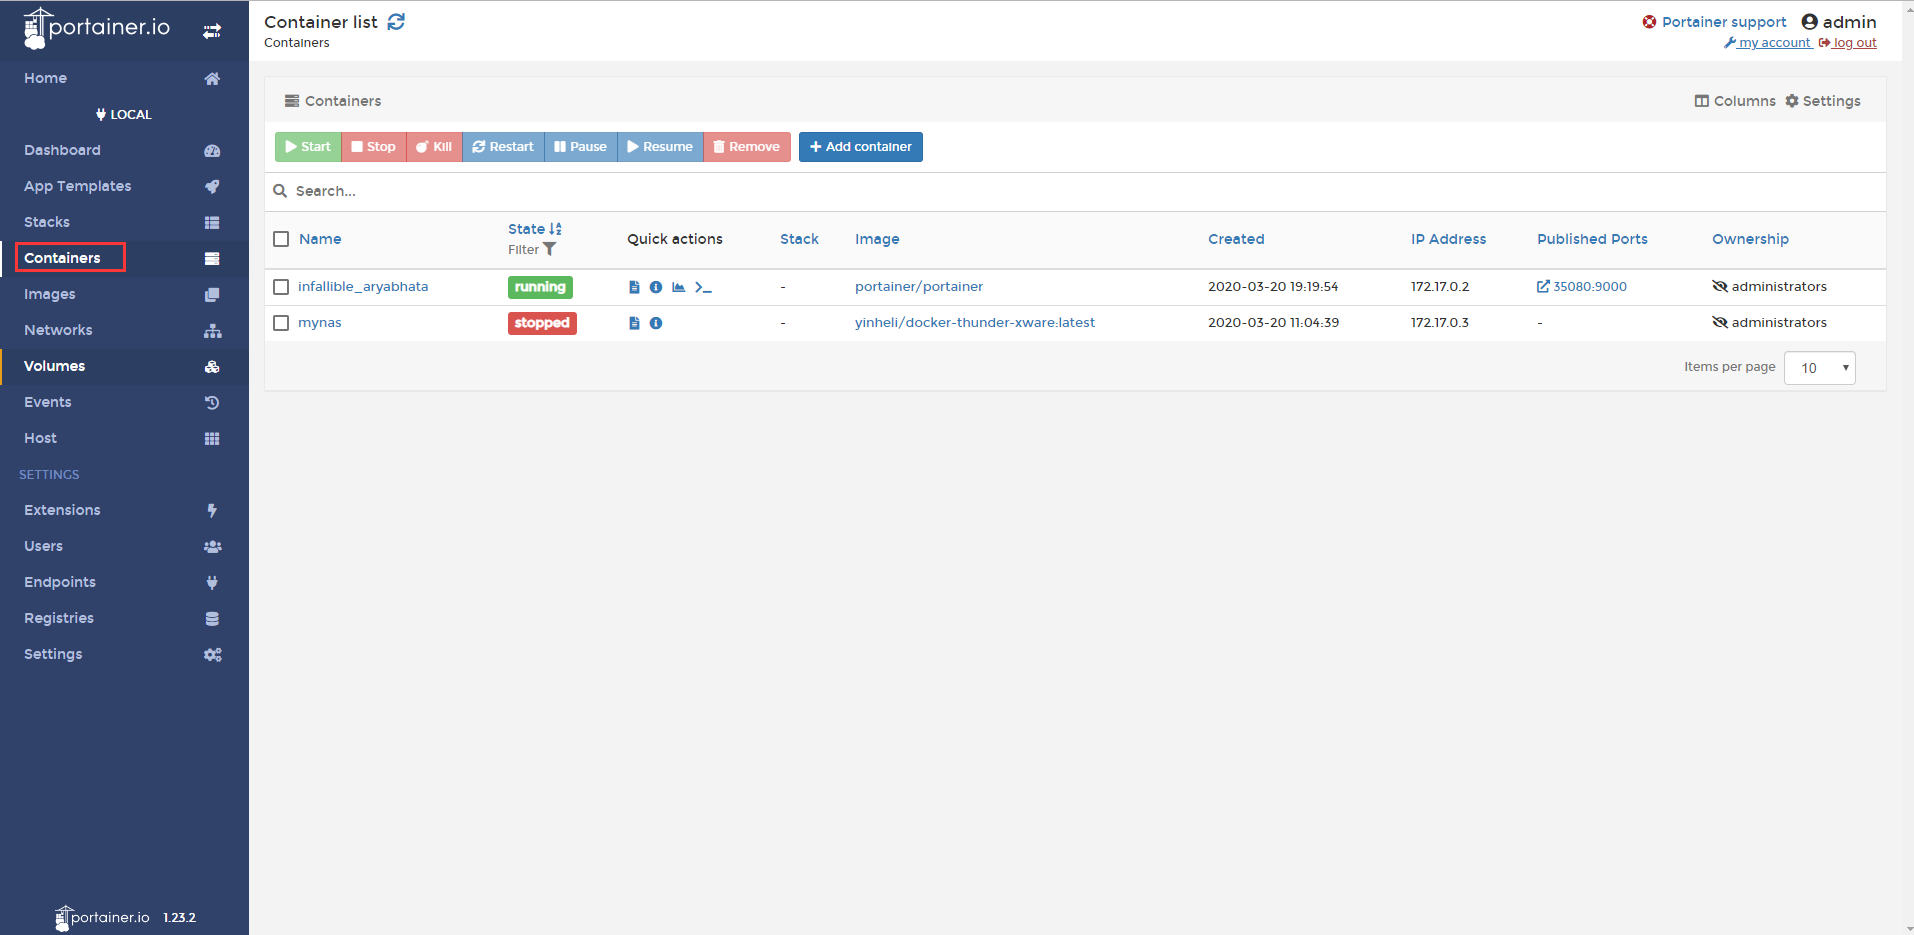The width and height of the screenshot is (1914, 935).
Task: Click the sidebar collapse arrows icon
Action: pos(212,31)
